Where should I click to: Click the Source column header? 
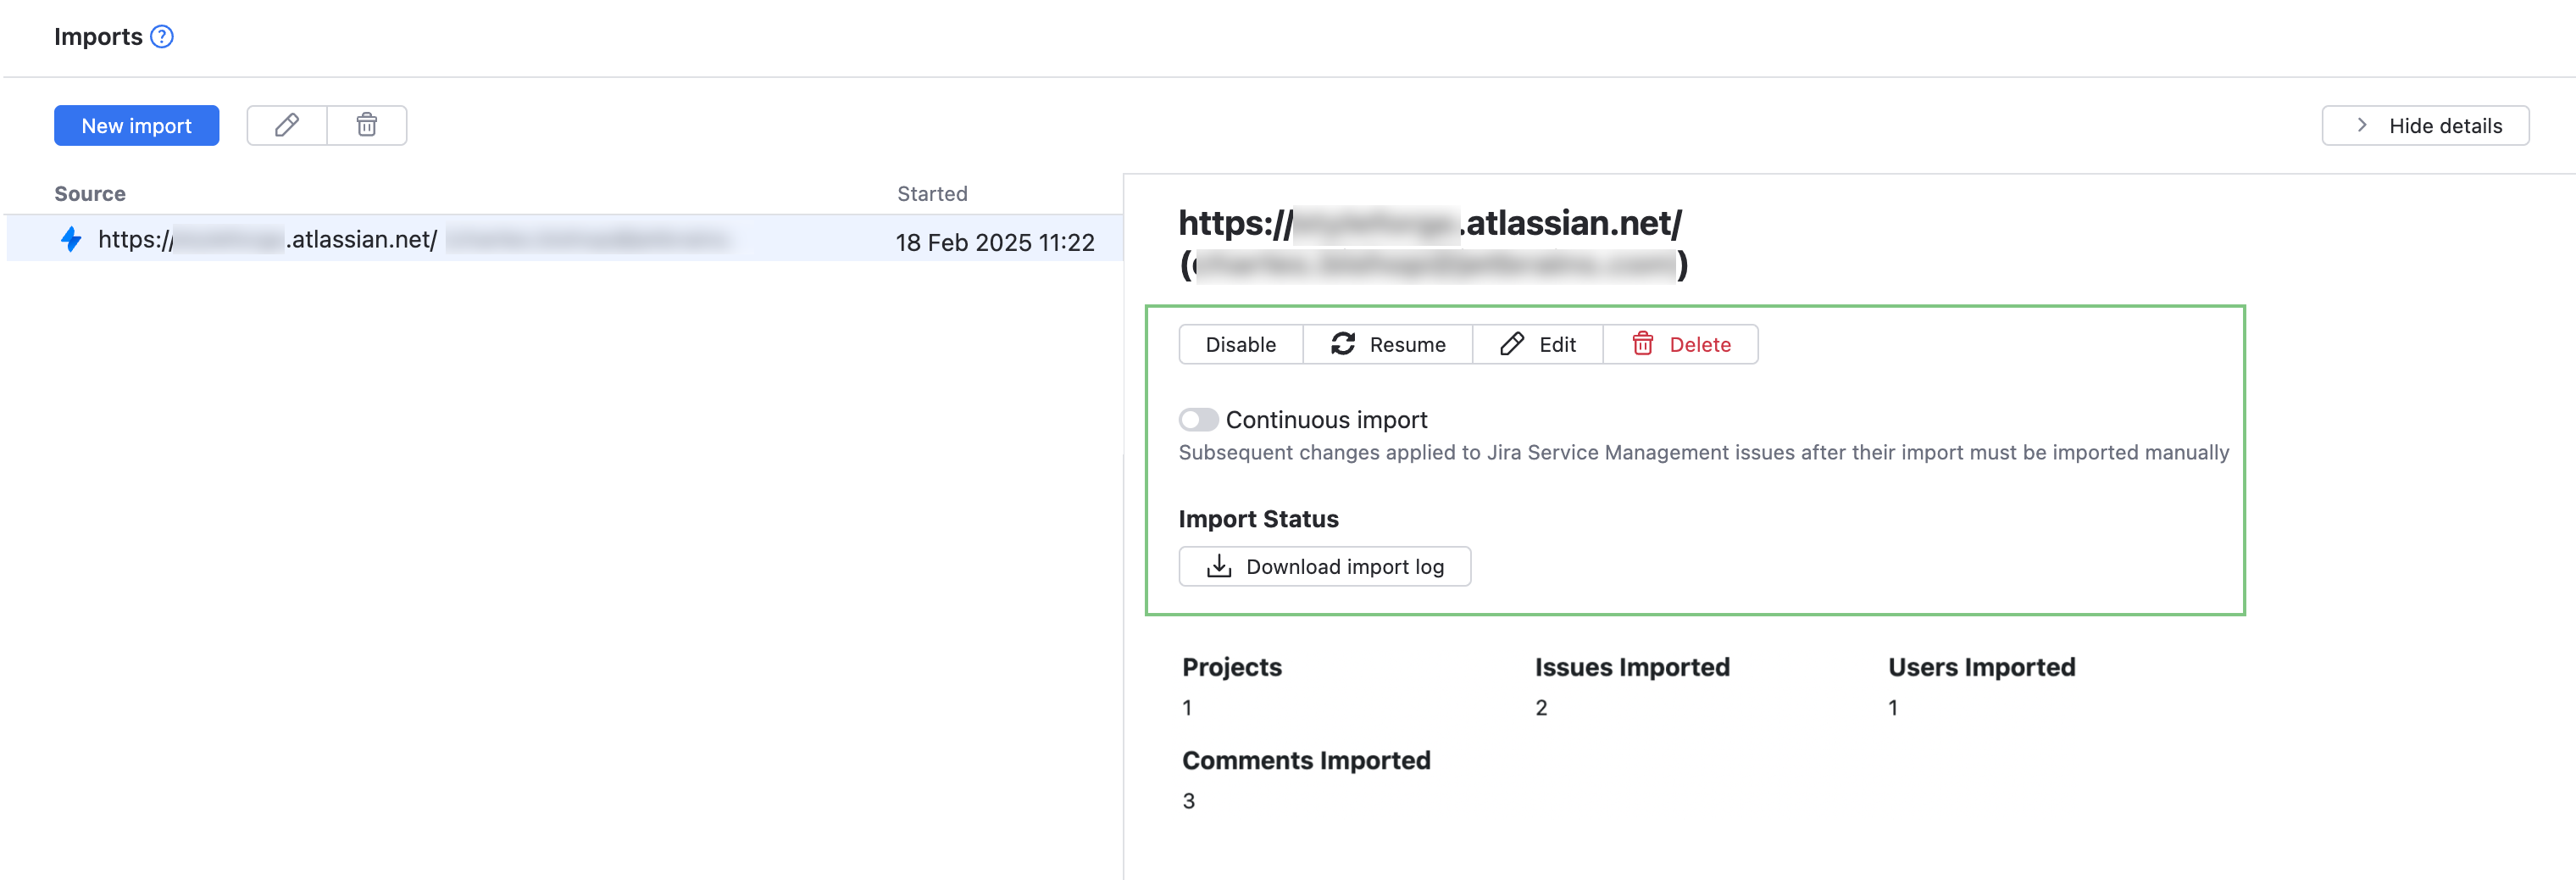[90, 193]
